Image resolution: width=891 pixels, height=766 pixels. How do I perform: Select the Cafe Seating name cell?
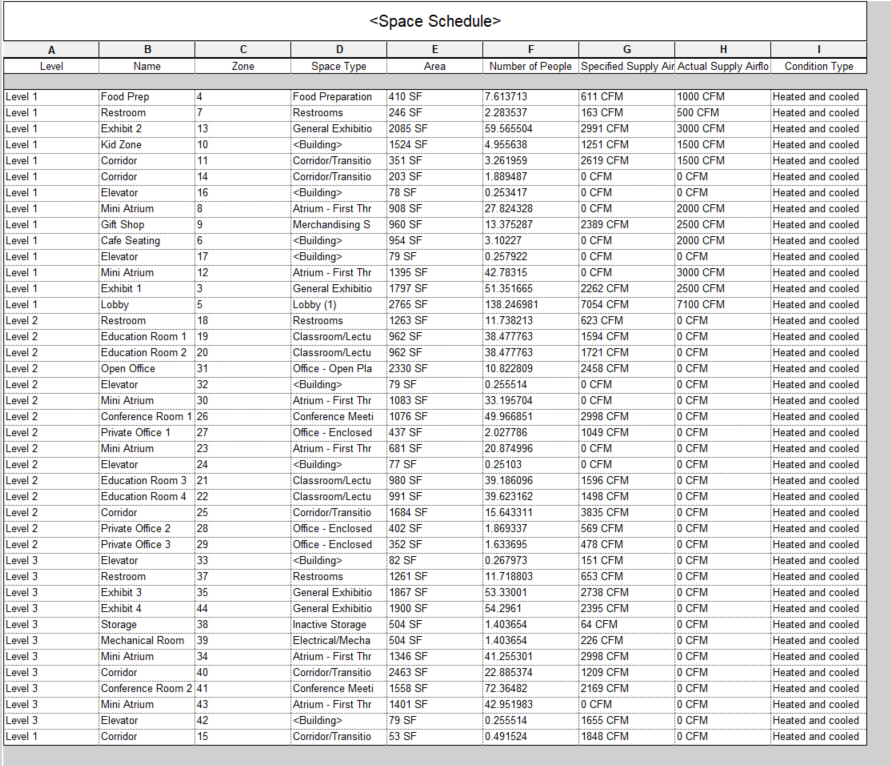147,240
